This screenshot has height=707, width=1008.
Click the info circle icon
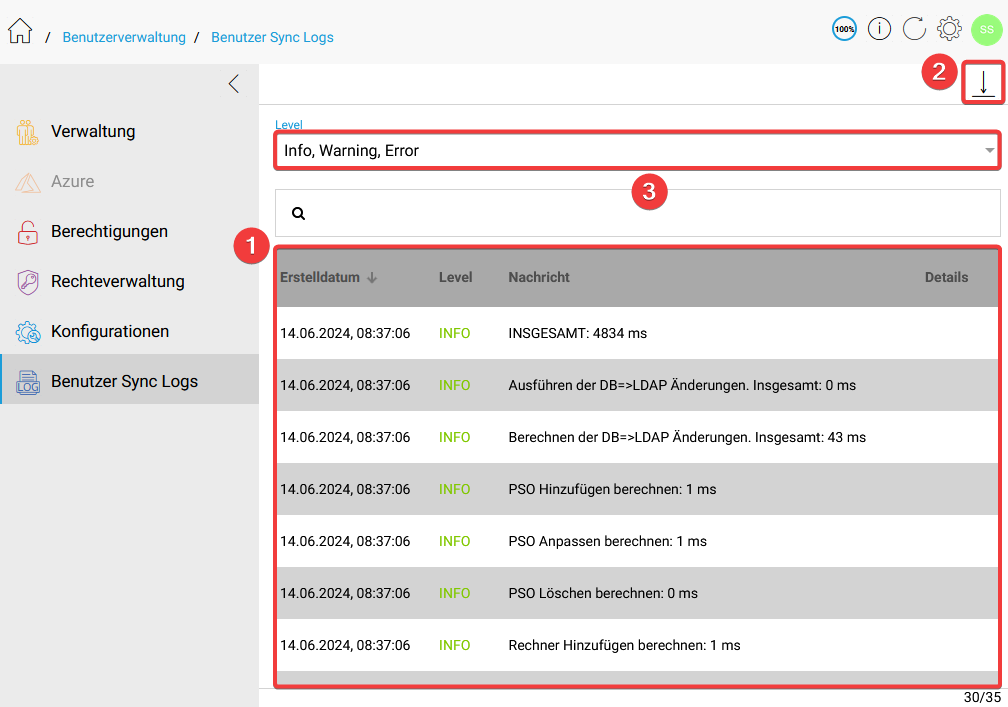click(879, 29)
